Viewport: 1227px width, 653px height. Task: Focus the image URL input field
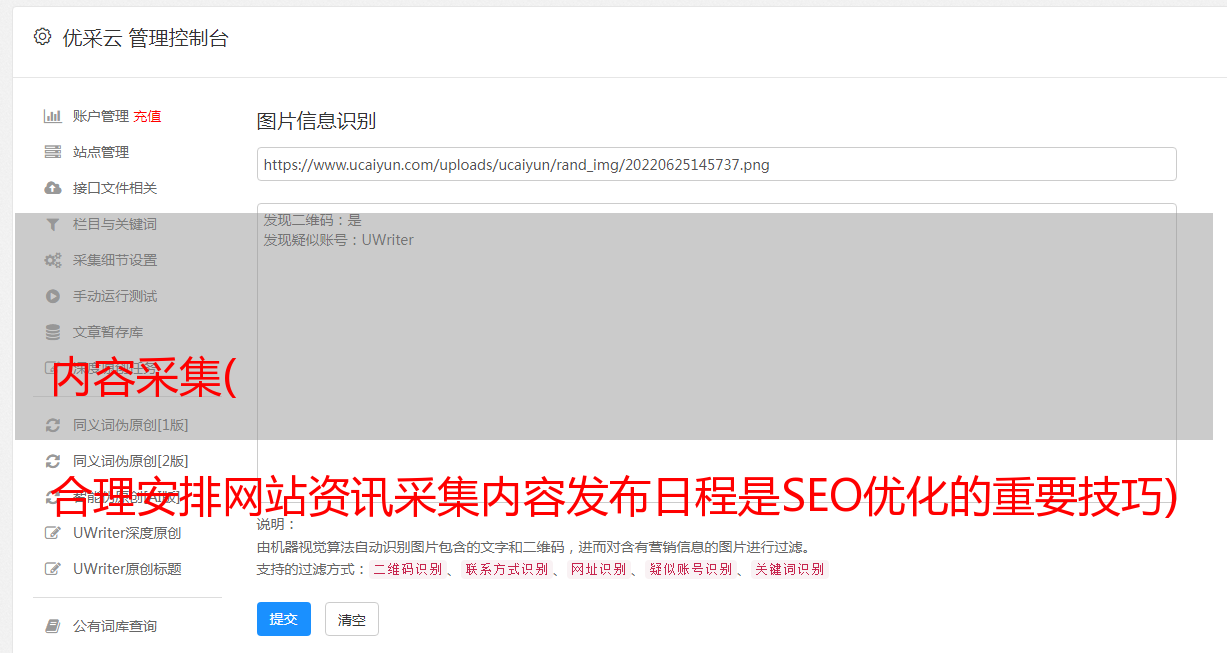coord(716,164)
